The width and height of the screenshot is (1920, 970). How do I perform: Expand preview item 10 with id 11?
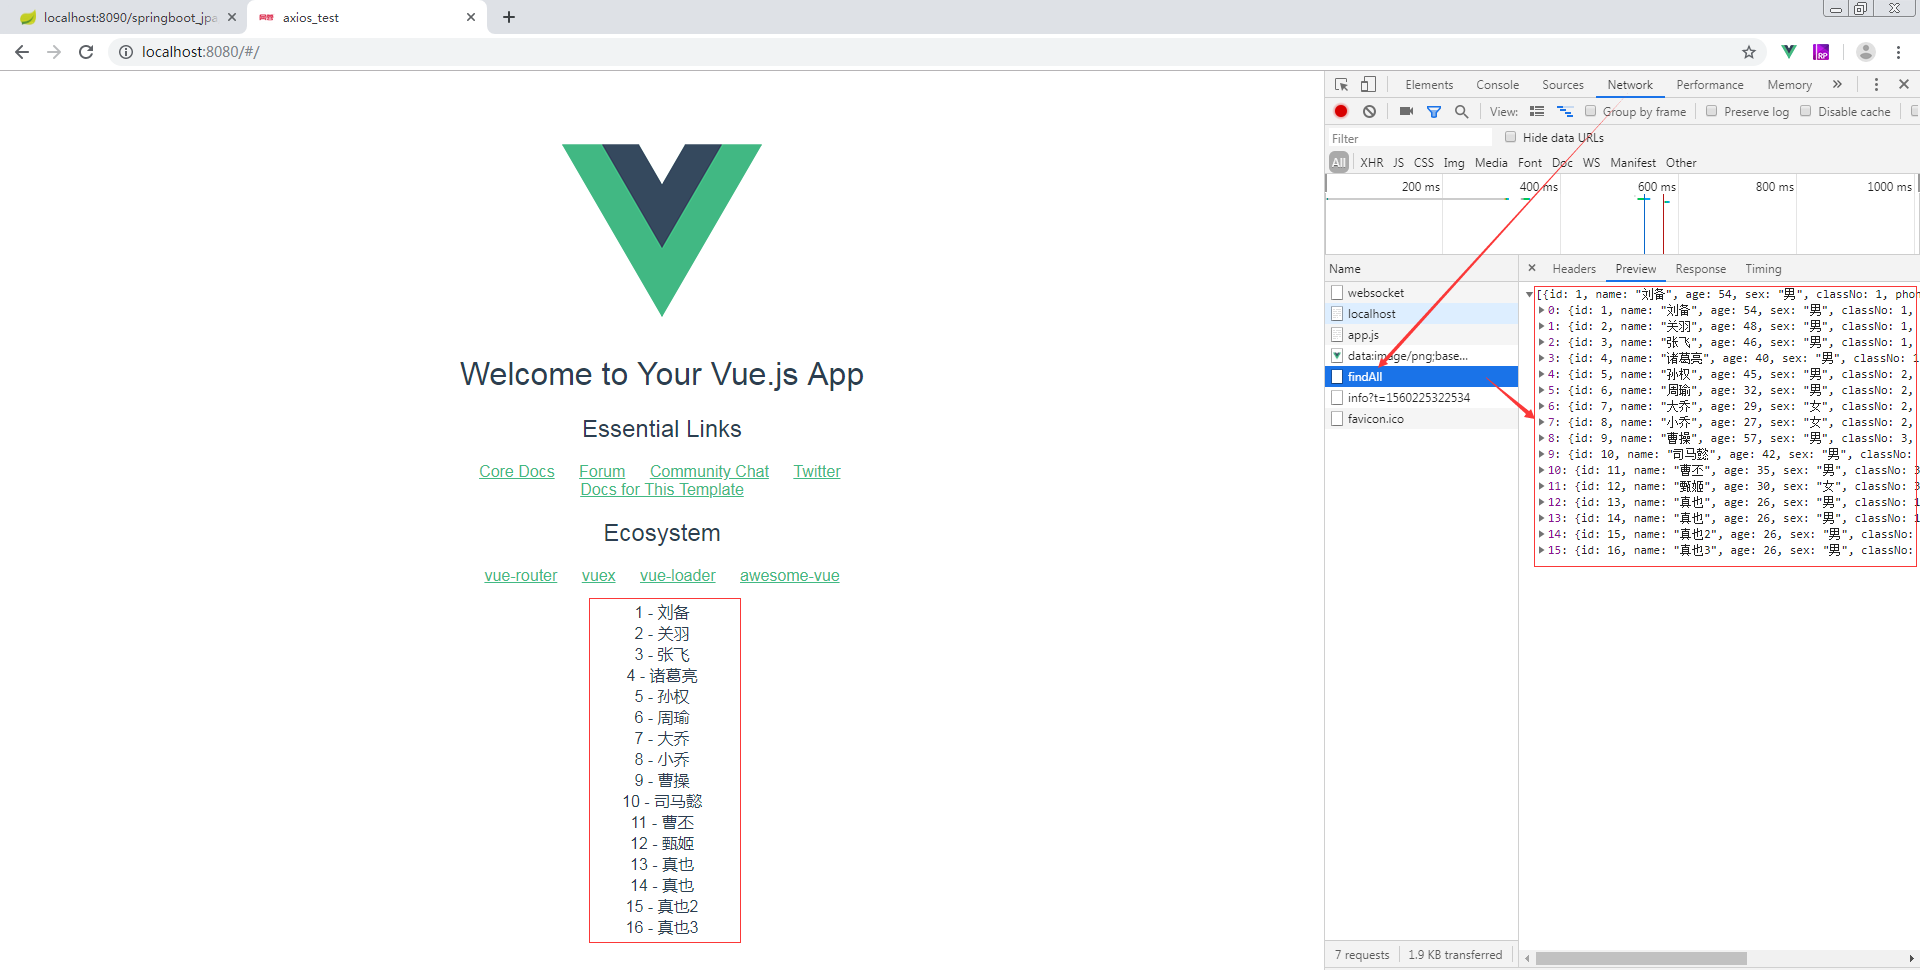[x=1541, y=471]
